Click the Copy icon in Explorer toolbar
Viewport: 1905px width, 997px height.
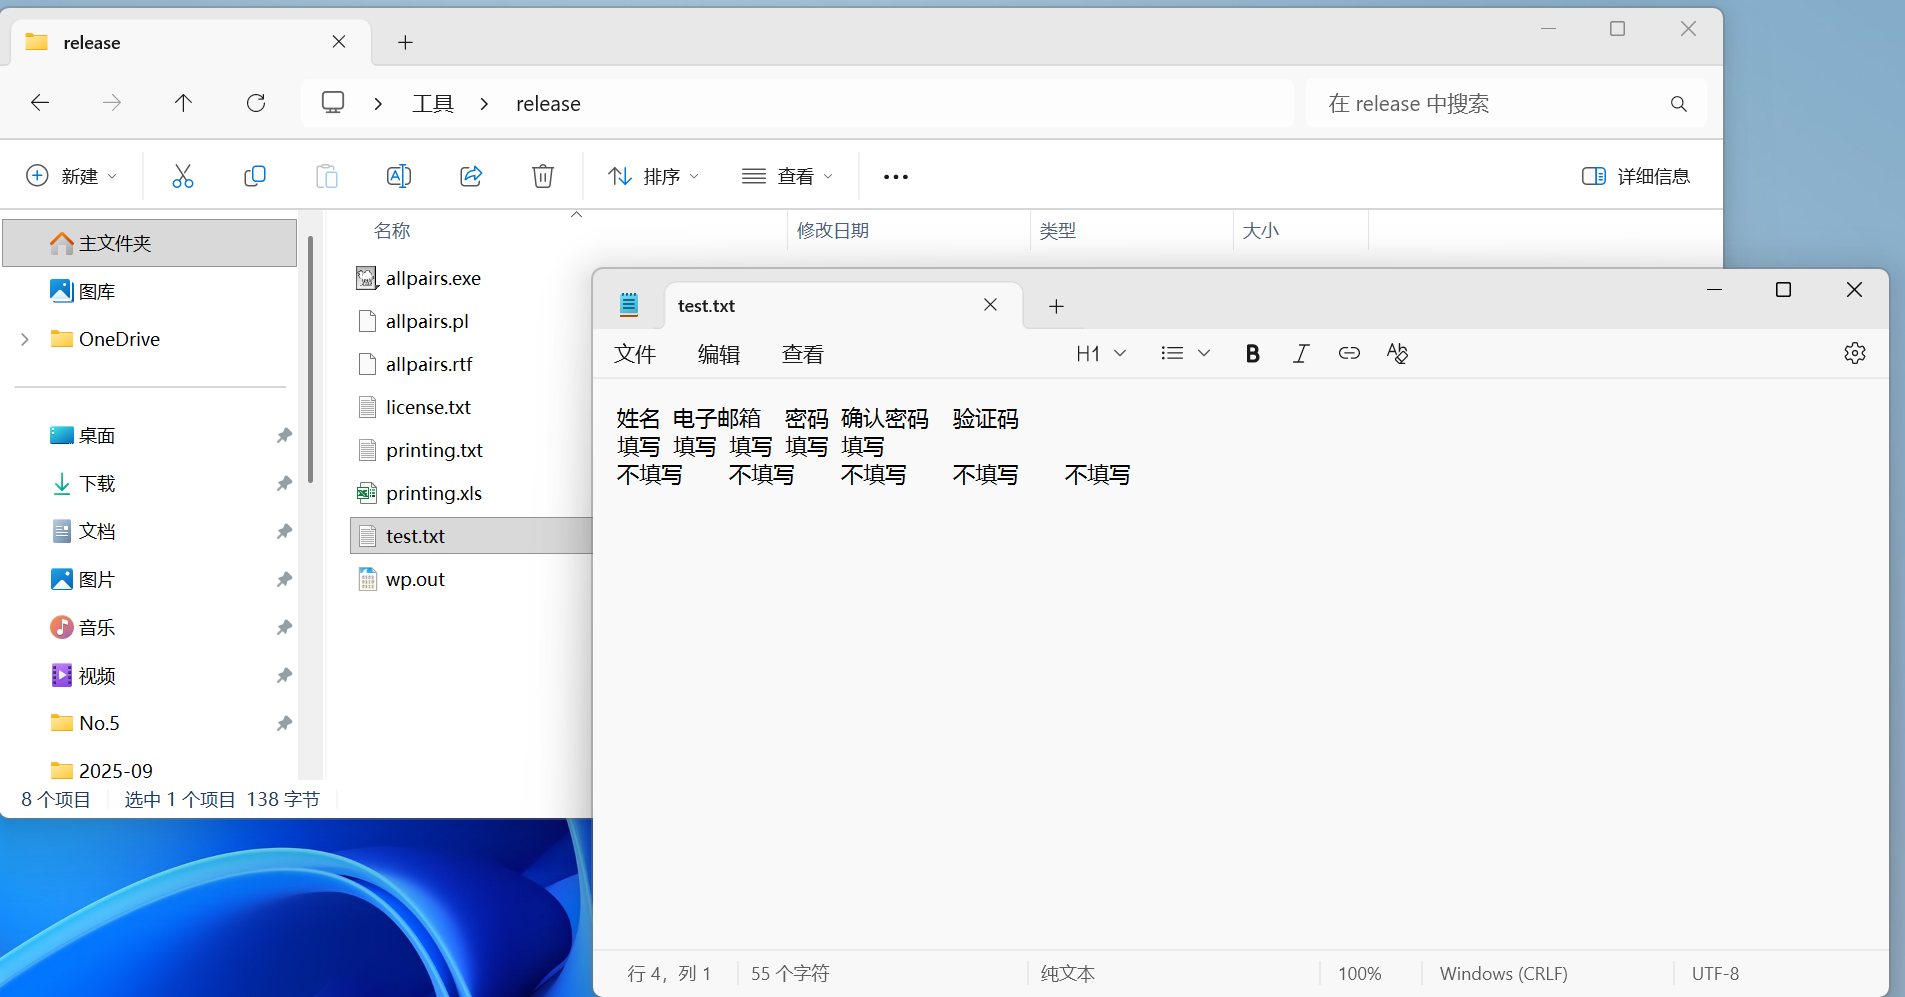click(255, 176)
